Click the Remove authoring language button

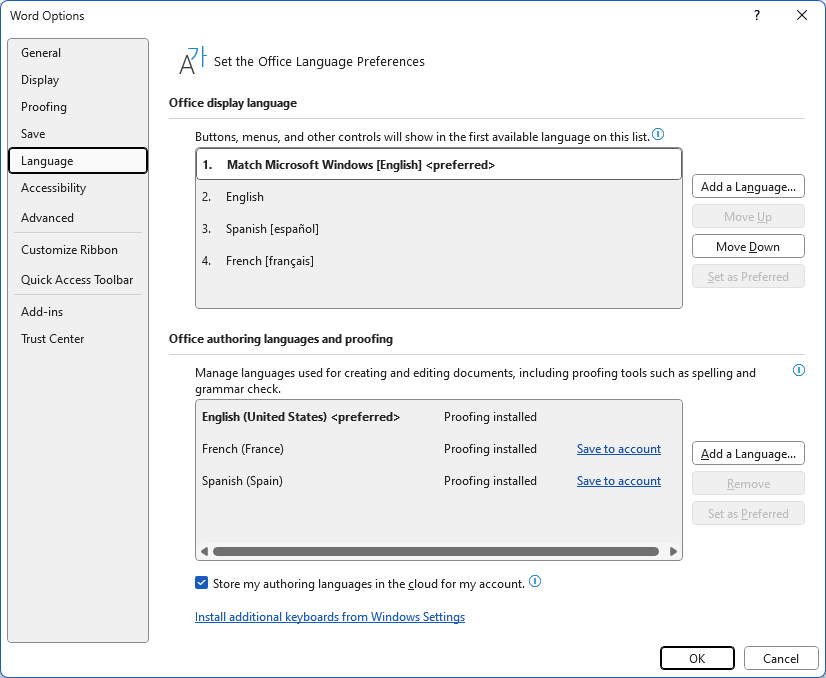(748, 484)
